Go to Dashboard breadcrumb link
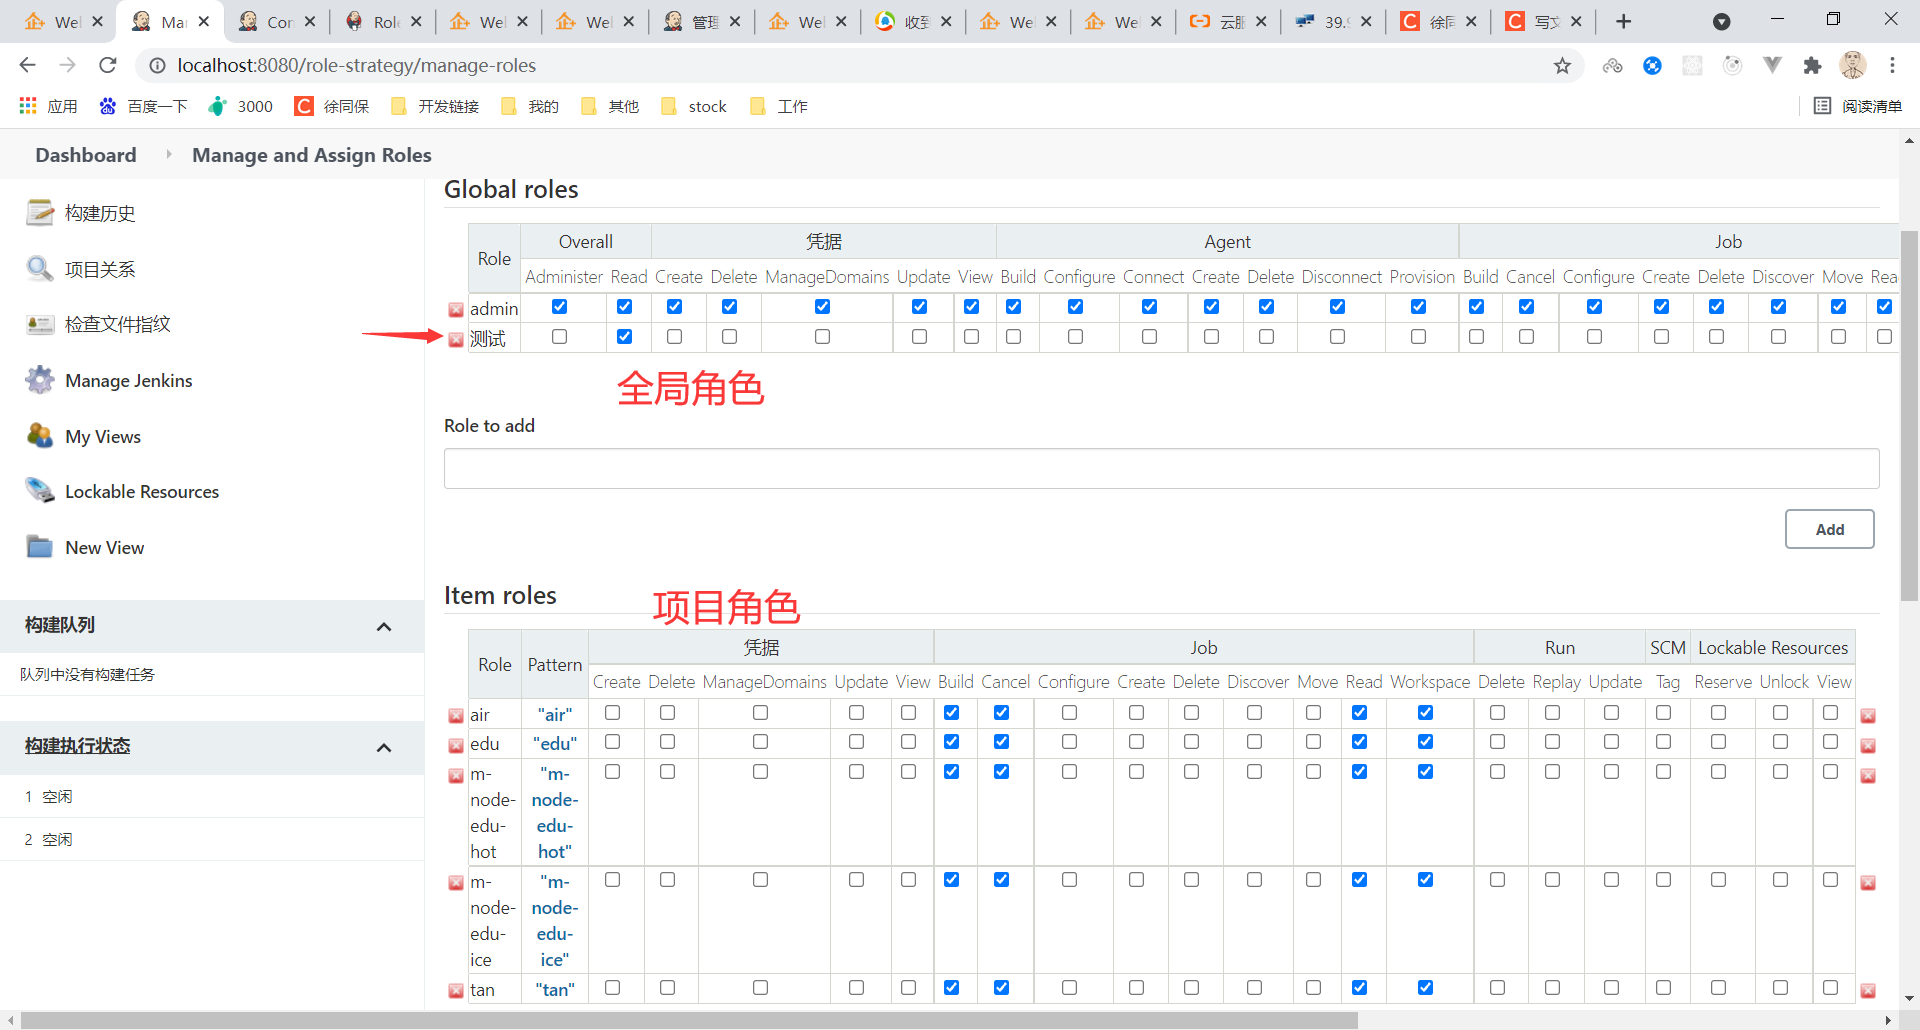 (x=86, y=155)
